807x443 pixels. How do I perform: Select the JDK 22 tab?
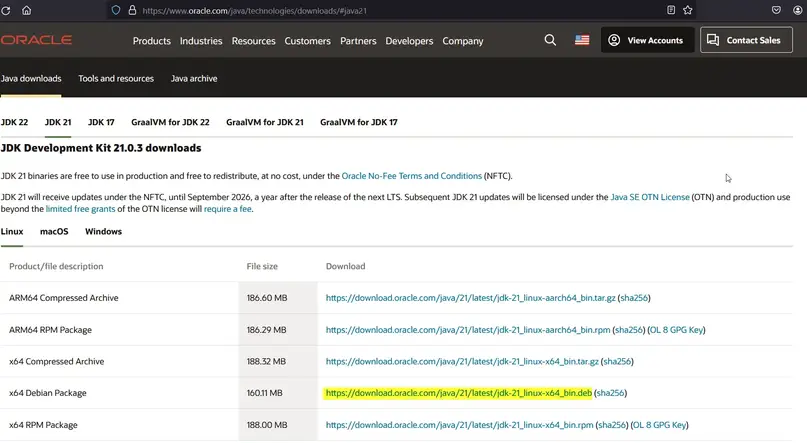[x=14, y=122]
